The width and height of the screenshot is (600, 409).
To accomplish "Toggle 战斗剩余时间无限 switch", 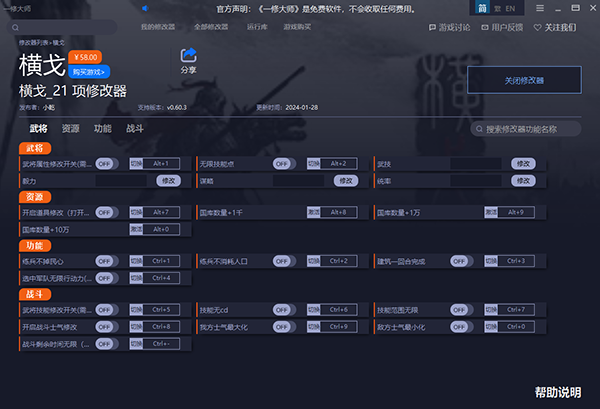I will 107,344.
